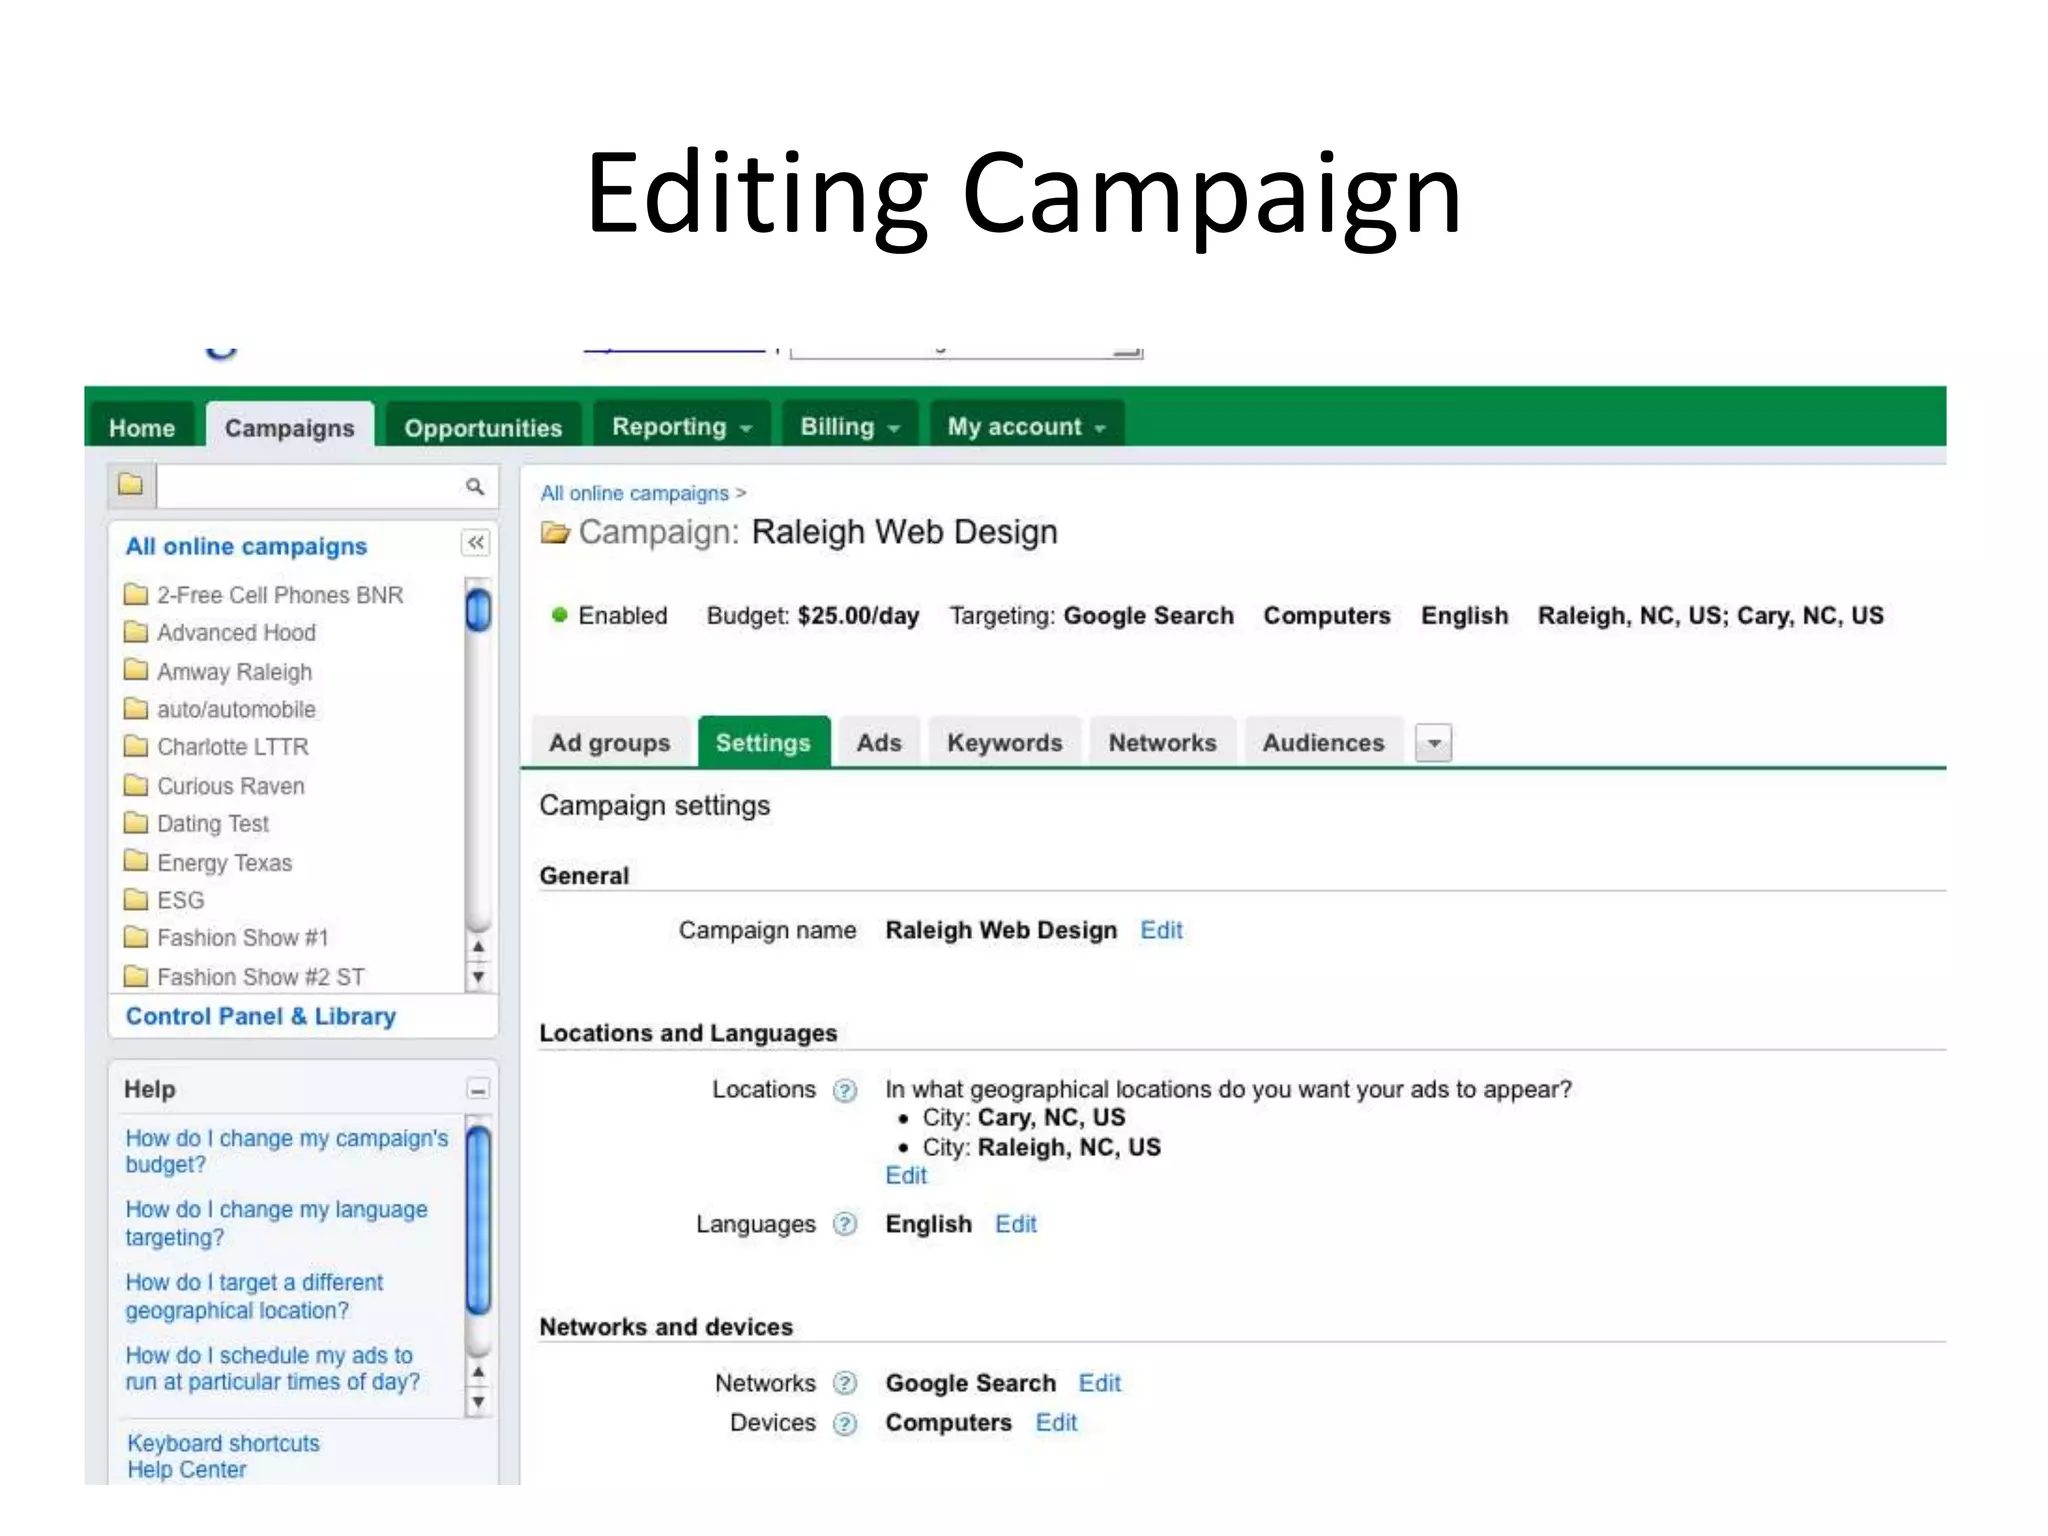Click the green Enabled status dot
The height and width of the screenshot is (1536, 2048).
pos(560,615)
